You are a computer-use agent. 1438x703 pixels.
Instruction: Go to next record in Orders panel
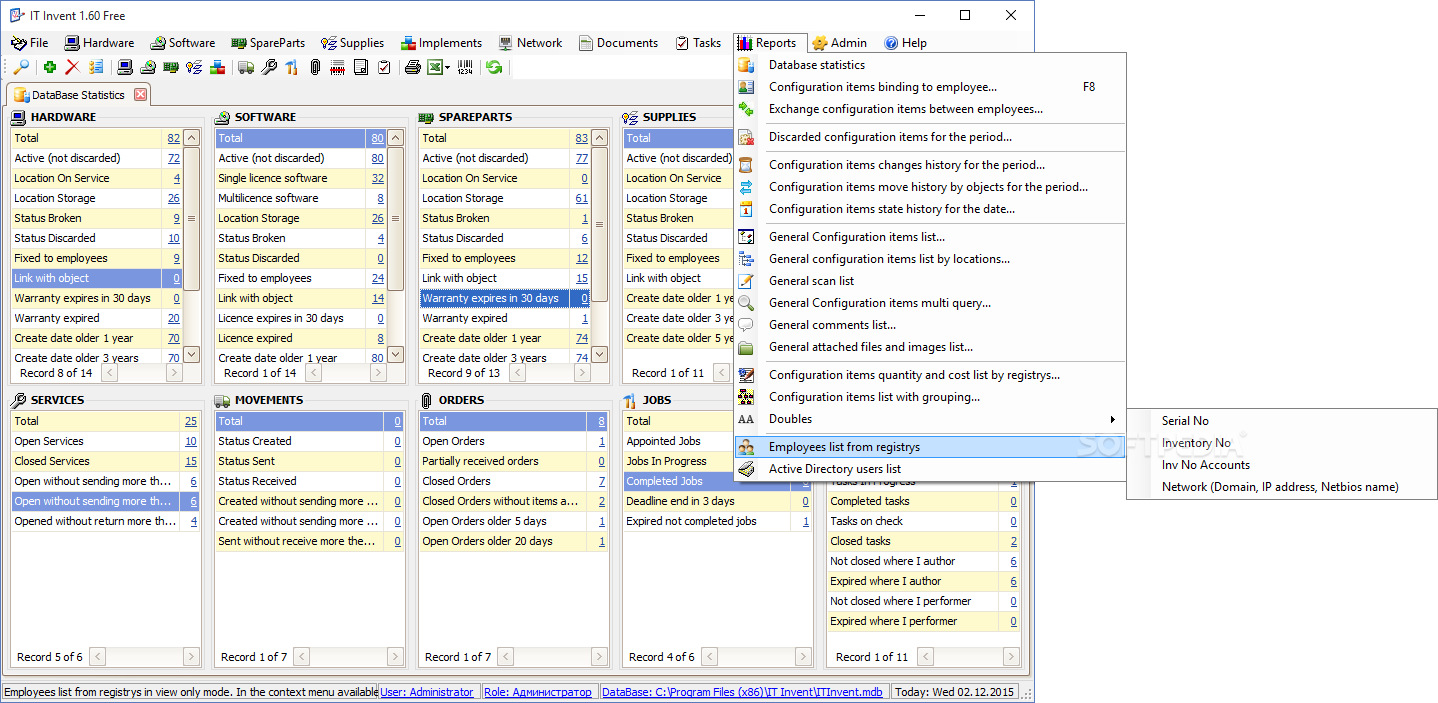599,657
